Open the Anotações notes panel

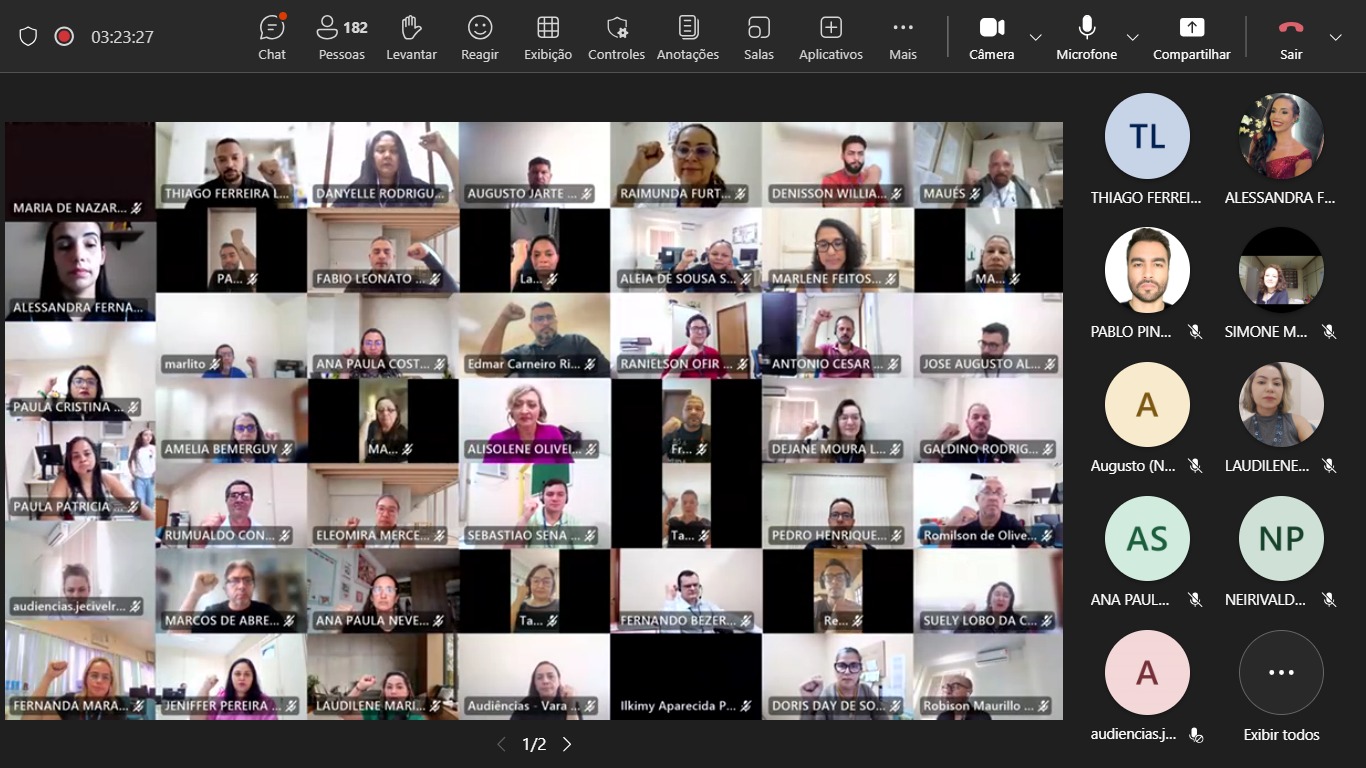(688, 37)
